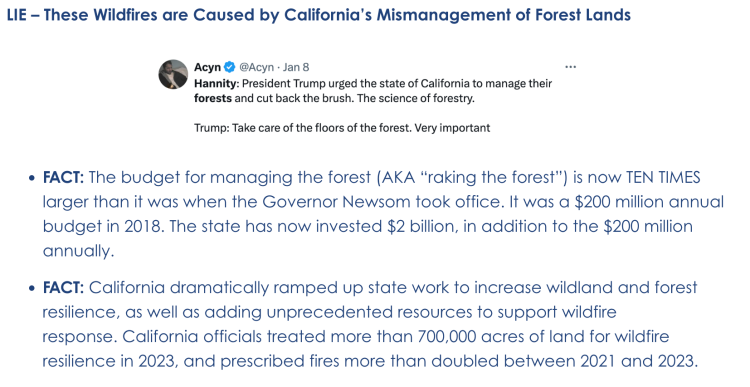Click the LIE headline about California's mismanagement
The width and height of the screenshot is (750, 387).
coord(319,15)
